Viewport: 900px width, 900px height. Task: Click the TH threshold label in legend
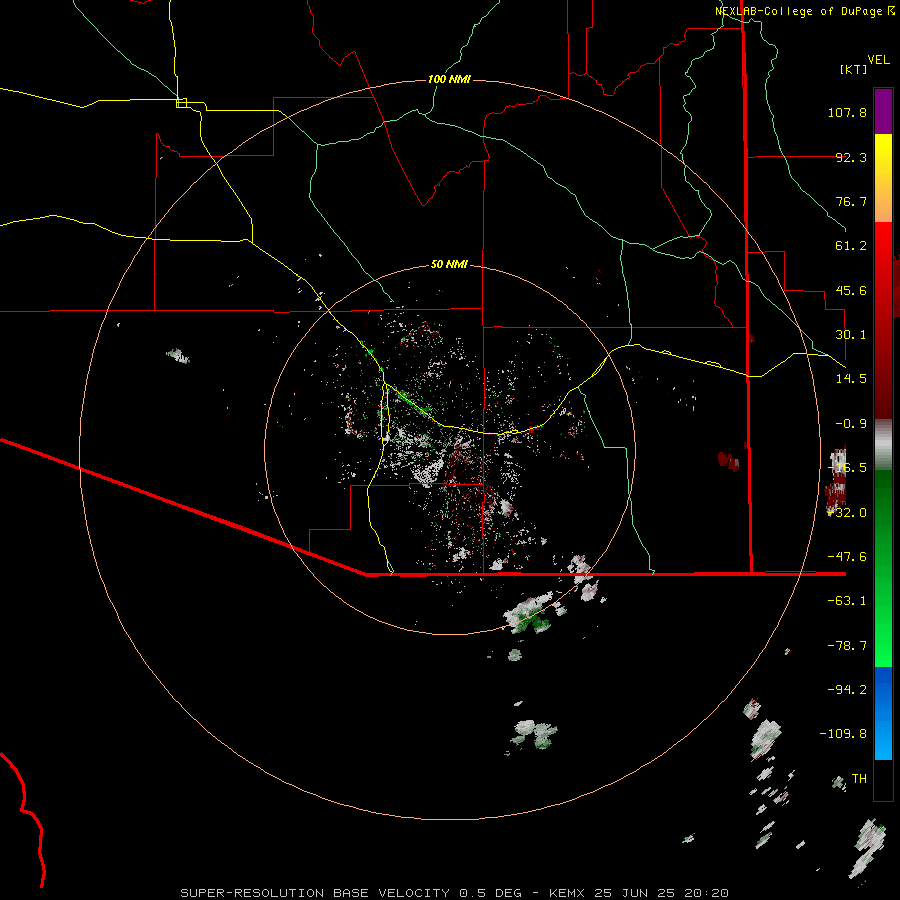tap(859, 779)
